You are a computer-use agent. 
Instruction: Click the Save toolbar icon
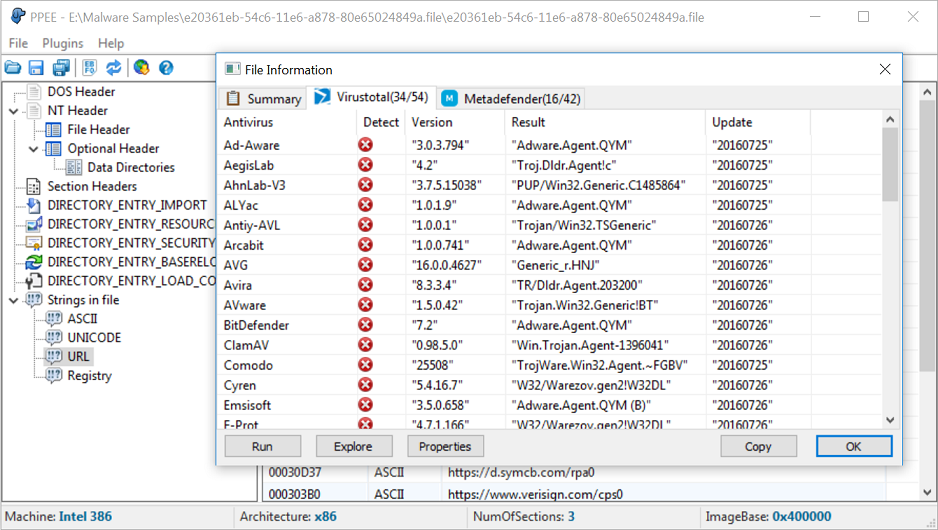click(x=36, y=68)
